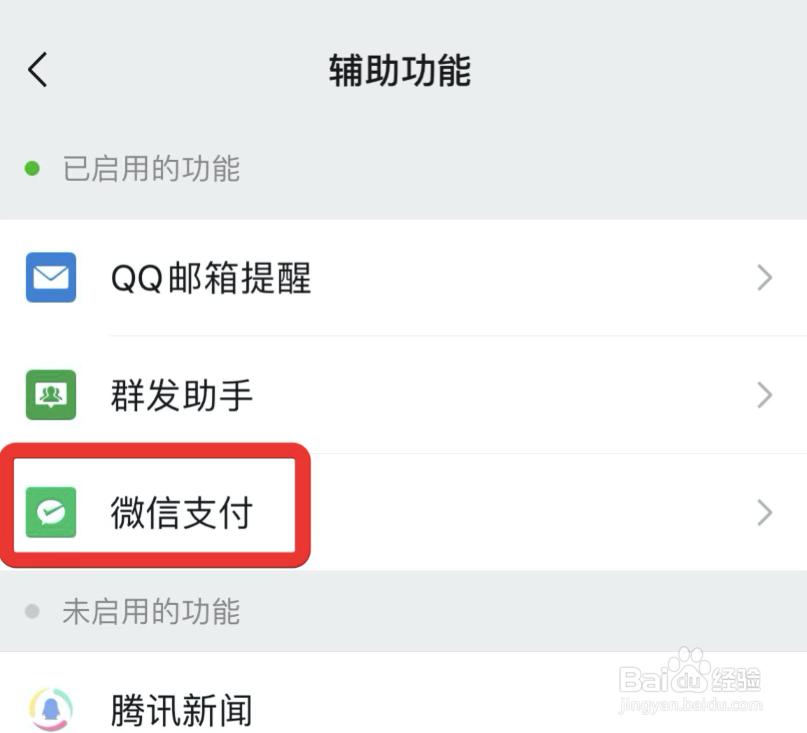Select the 微信支付 entry
This screenshot has width=807, height=733.
tap(404, 513)
